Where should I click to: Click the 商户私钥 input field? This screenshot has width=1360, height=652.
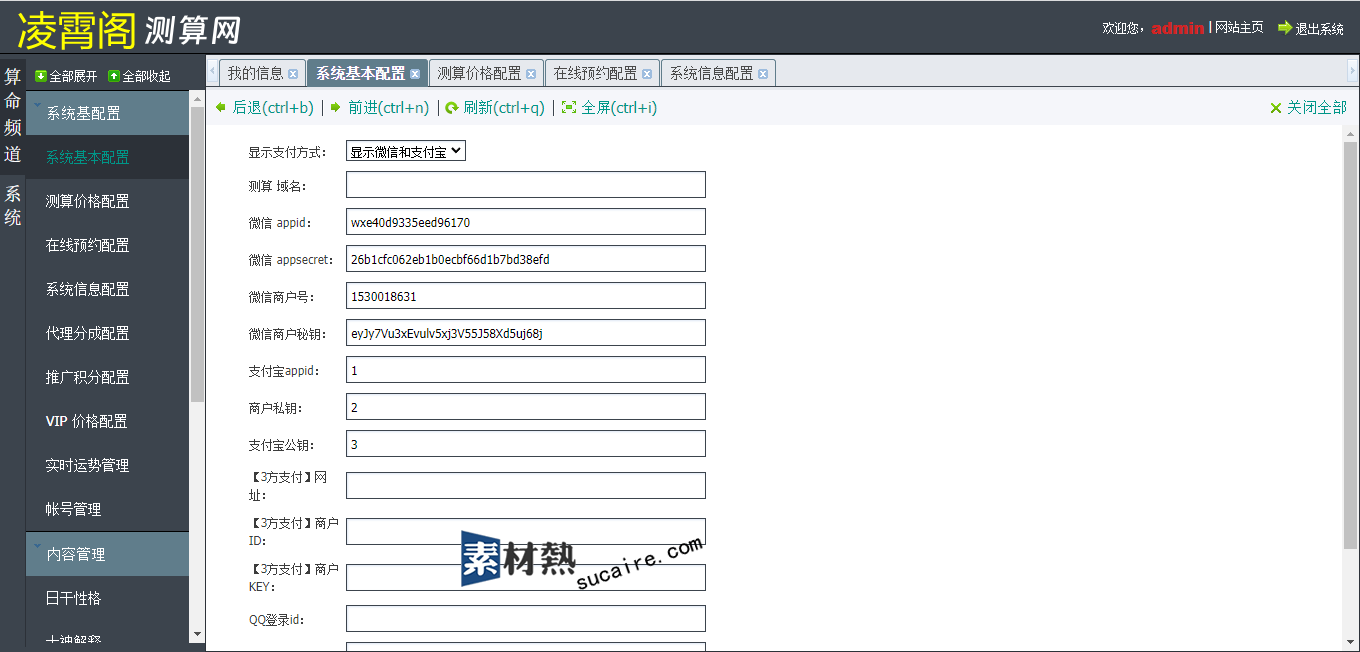pos(526,407)
